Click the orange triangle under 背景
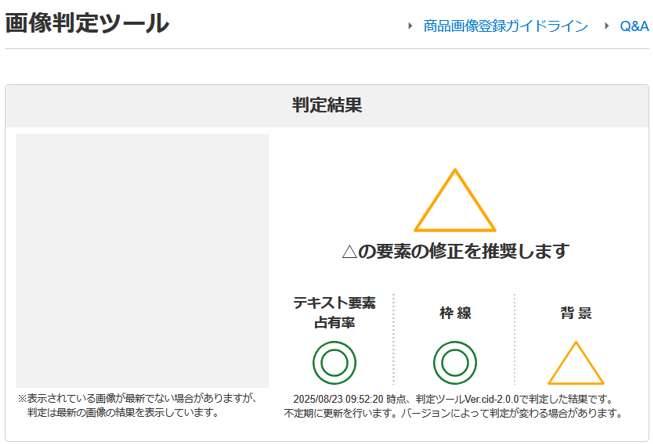Screen dimensions: 653x444 (576, 365)
